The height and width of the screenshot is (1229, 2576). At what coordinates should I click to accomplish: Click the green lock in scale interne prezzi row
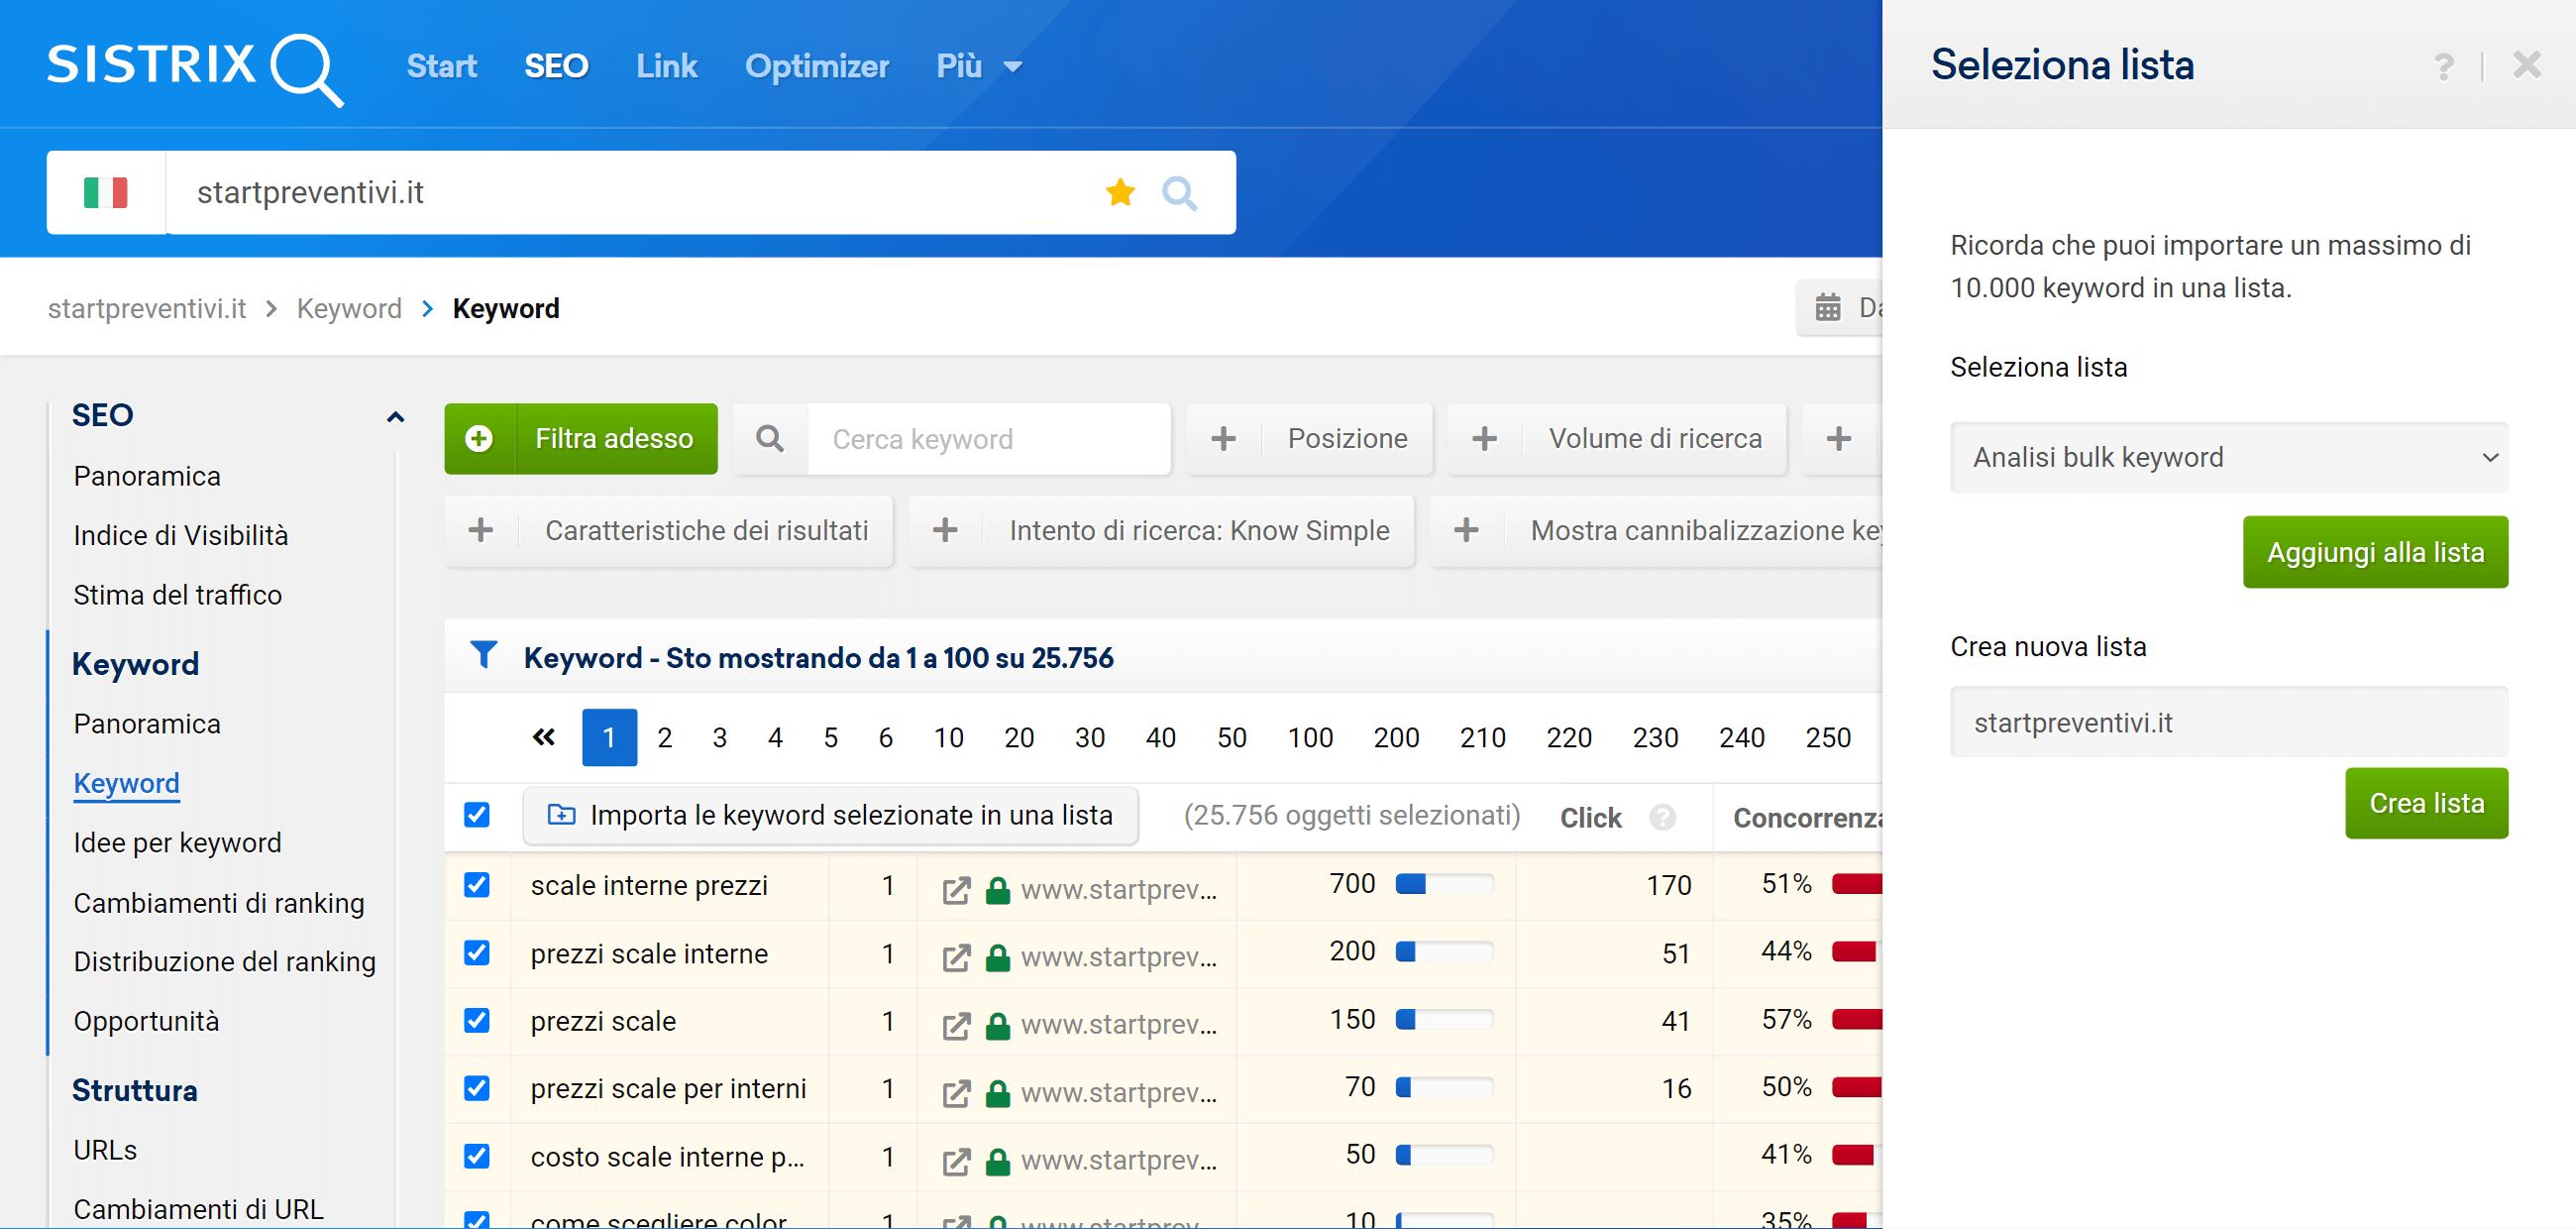click(997, 889)
